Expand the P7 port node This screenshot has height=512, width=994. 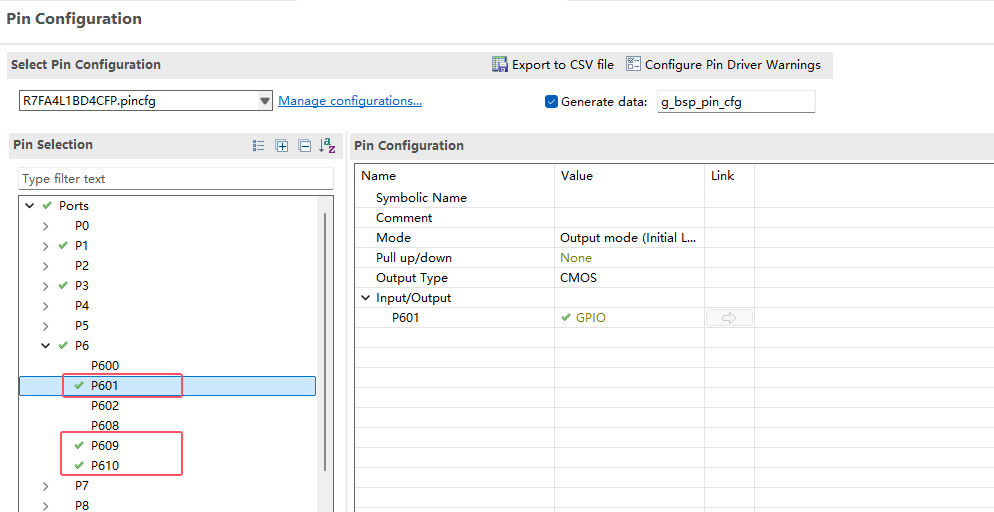45,486
